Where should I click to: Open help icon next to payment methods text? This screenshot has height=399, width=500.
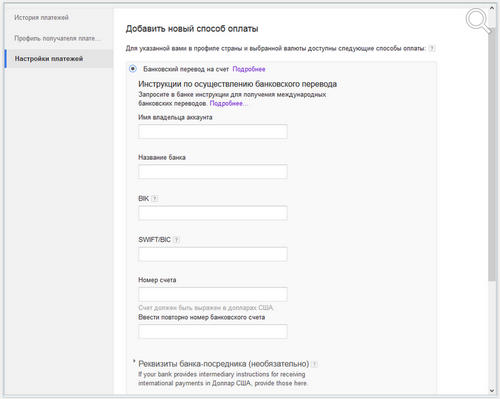tap(432, 48)
